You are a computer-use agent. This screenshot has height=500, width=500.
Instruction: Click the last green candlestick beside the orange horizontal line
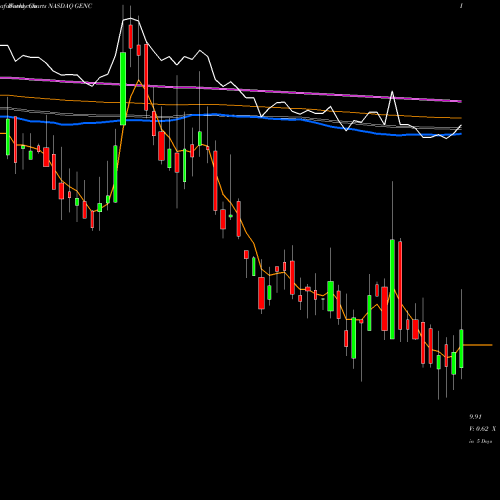pyautogui.click(x=462, y=349)
